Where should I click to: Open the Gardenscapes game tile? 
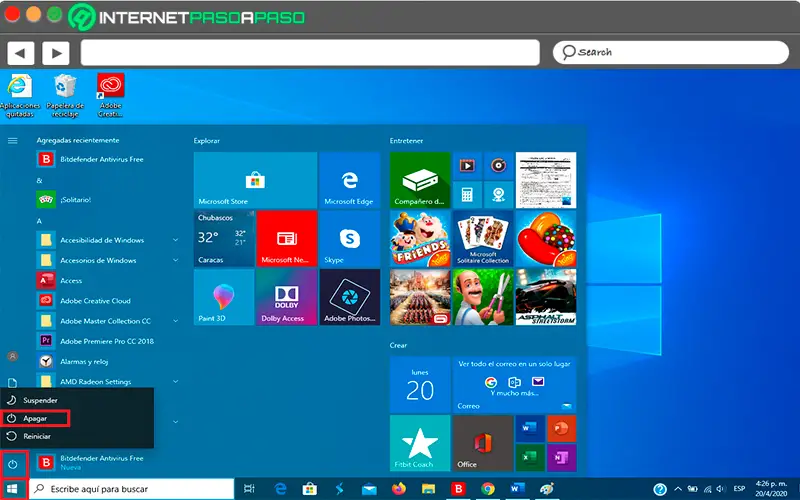(483, 297)
